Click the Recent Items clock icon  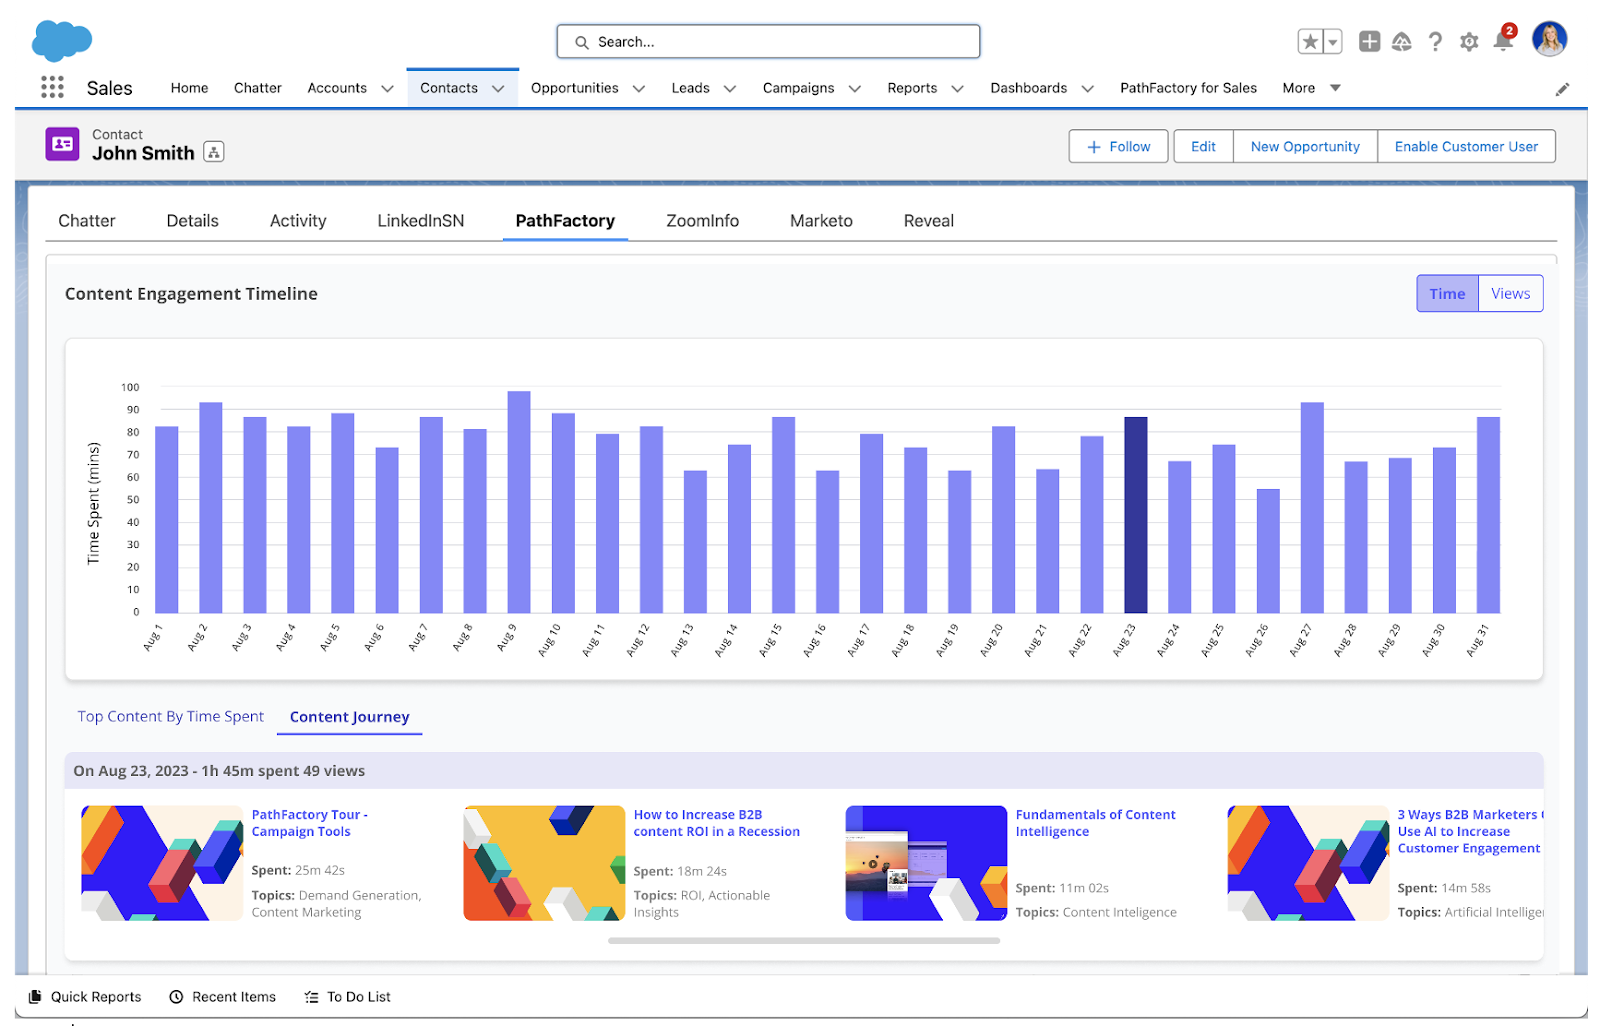point(176,997)
